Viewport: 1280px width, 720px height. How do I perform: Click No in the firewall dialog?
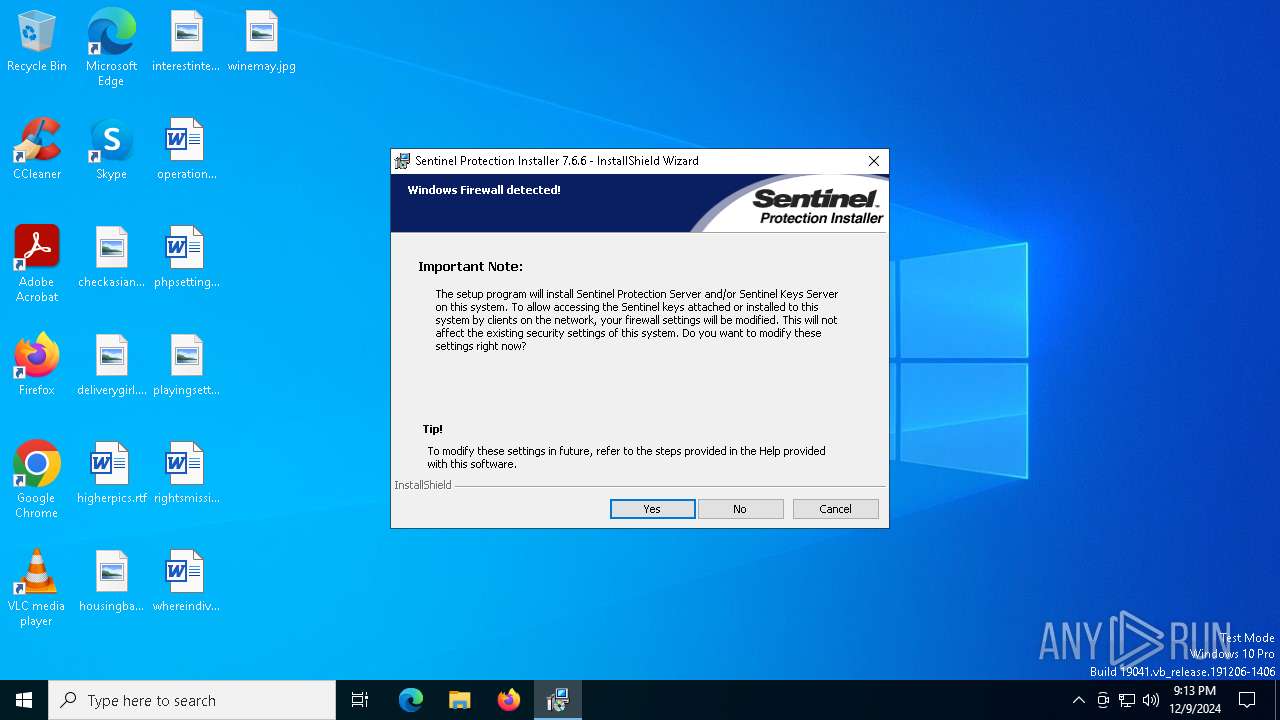coord(740,509)
